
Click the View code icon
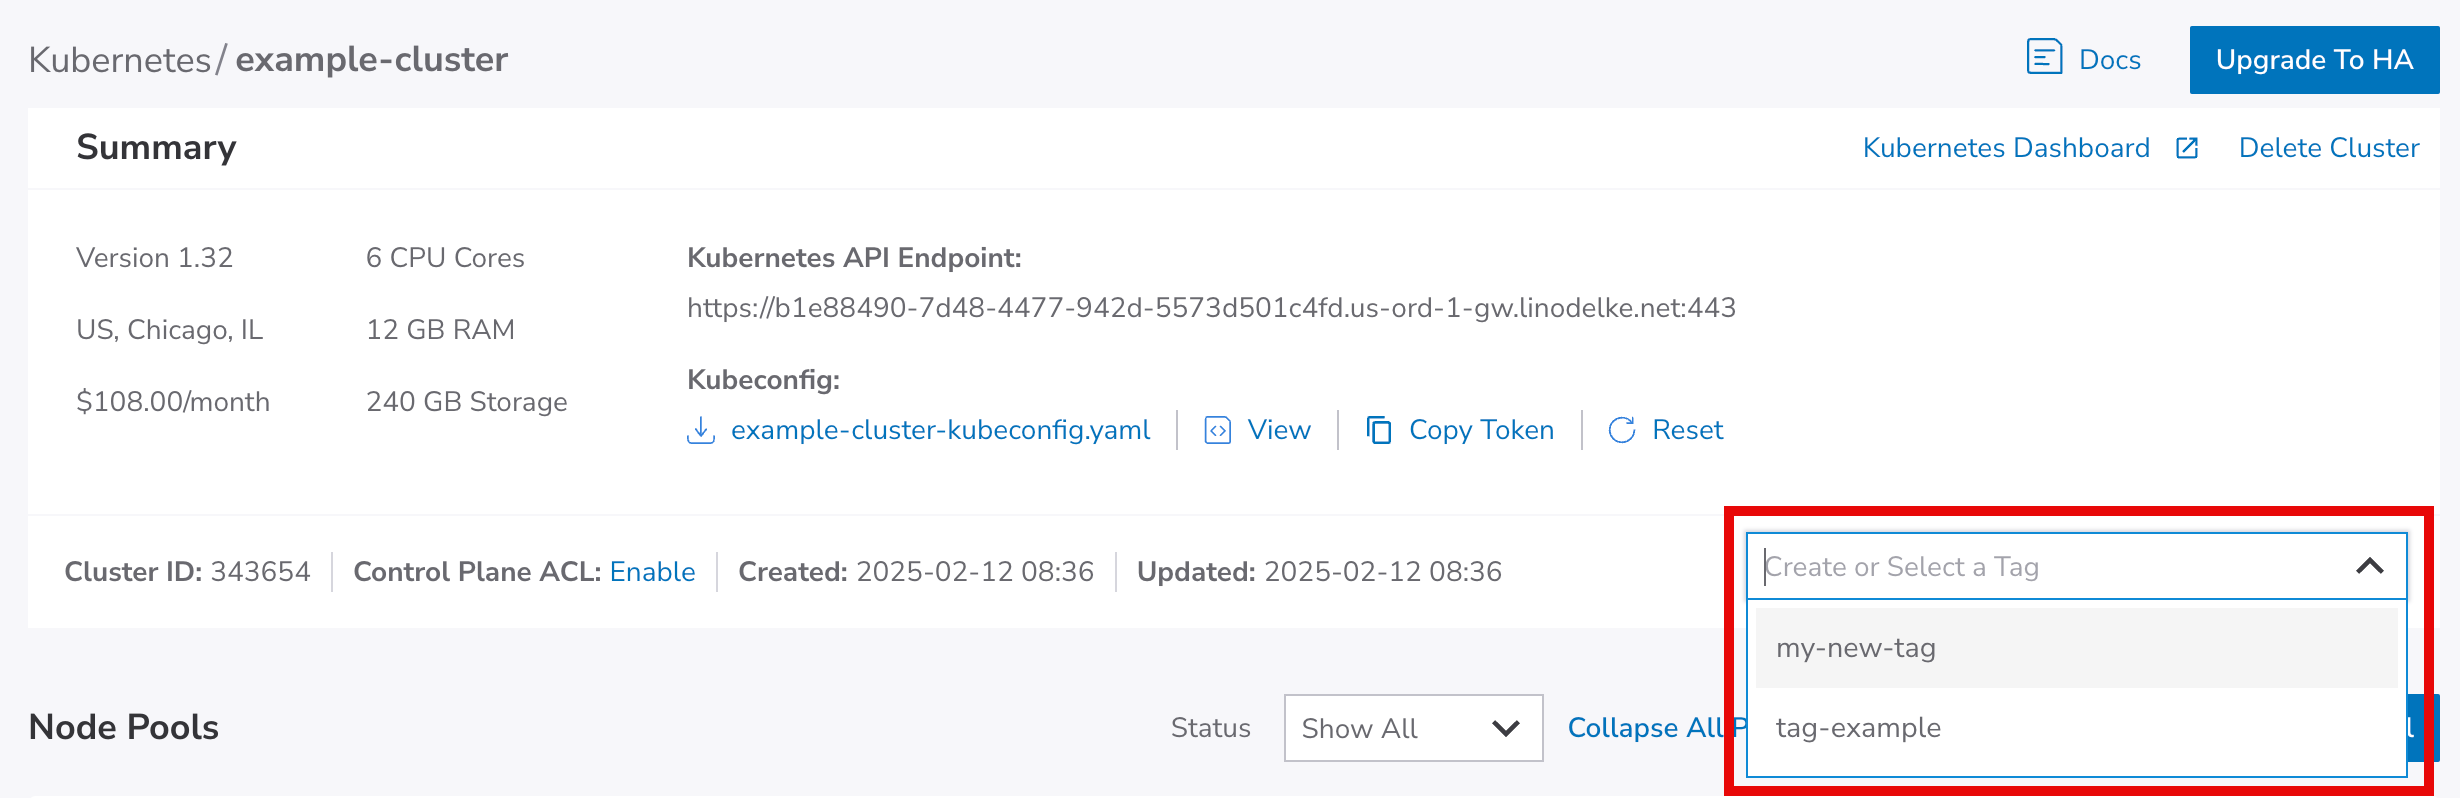[x=1217, y=430]
